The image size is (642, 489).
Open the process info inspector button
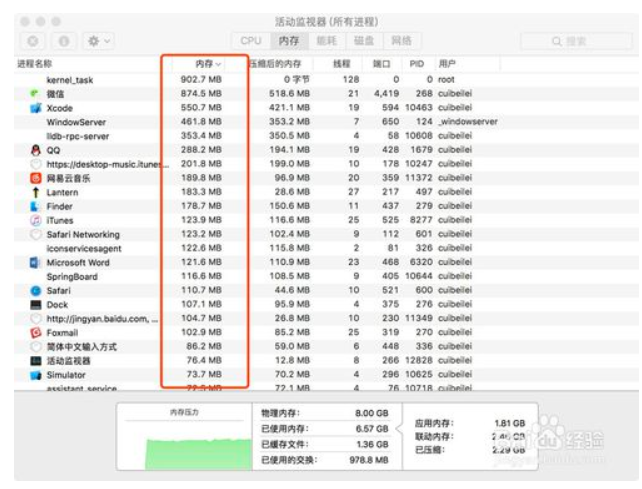point(64,41)
